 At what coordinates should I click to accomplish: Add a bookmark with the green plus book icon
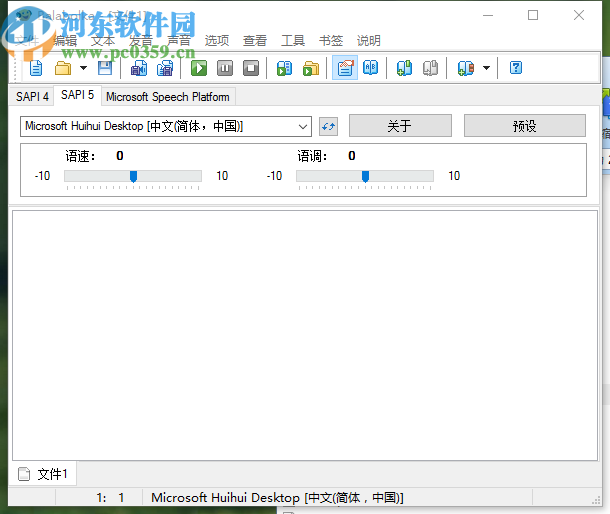tap(404, 68)
